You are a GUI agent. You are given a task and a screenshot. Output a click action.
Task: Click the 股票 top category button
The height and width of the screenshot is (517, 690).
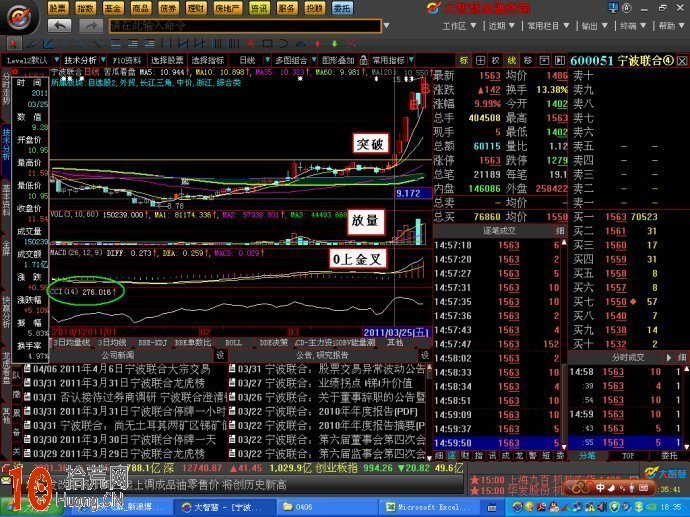click(x=58, y=8)
